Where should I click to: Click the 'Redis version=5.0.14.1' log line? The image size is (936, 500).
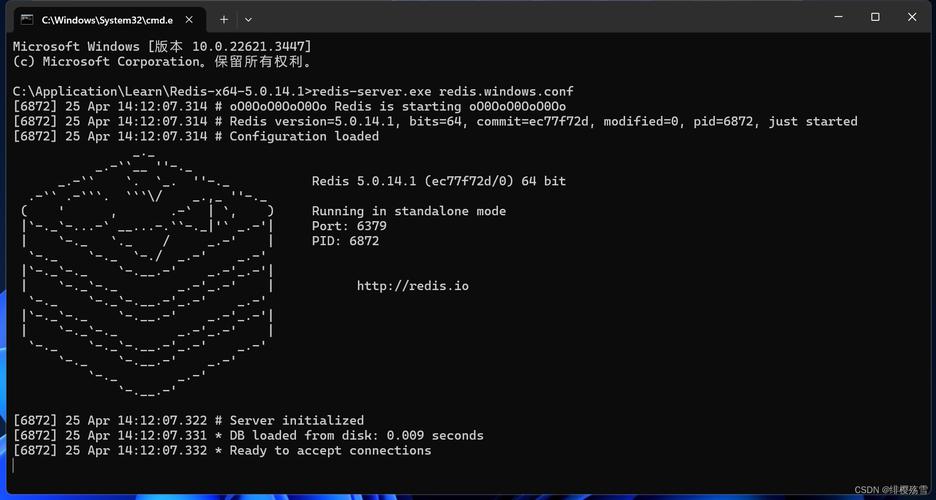click(x=435, y=121)
